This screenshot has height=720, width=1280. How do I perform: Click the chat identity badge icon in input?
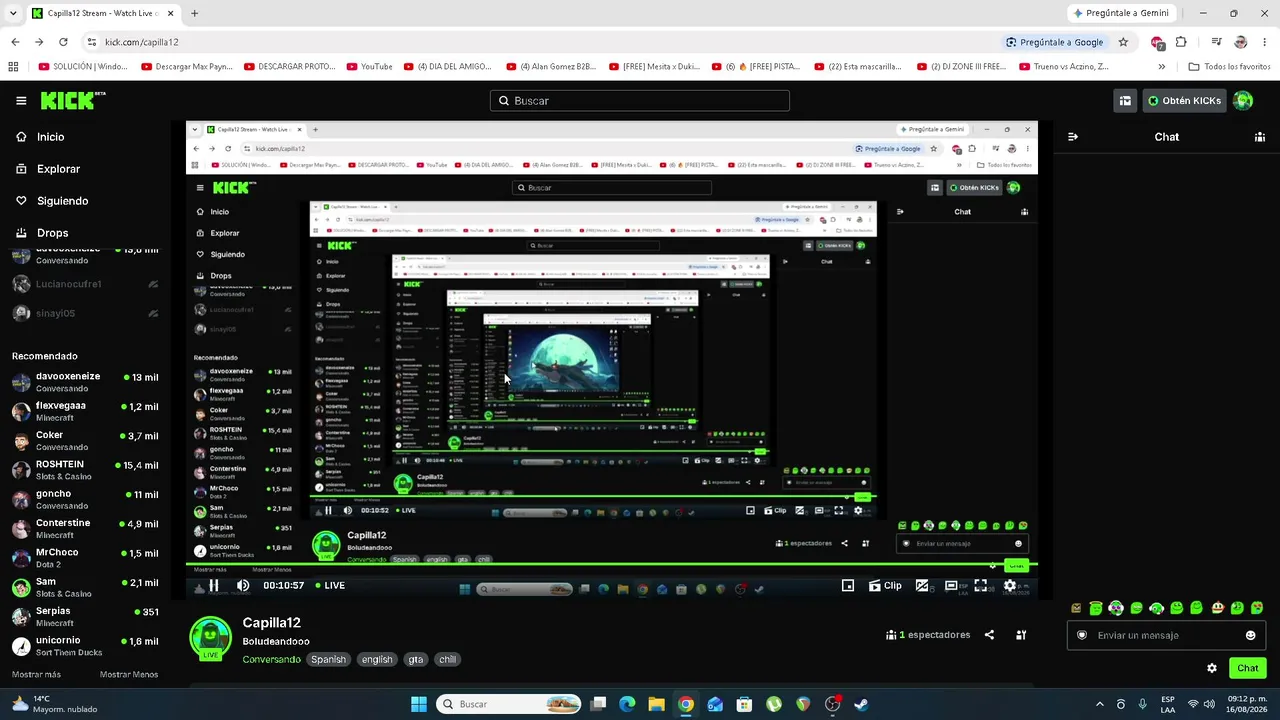[x=1081, y=636]
